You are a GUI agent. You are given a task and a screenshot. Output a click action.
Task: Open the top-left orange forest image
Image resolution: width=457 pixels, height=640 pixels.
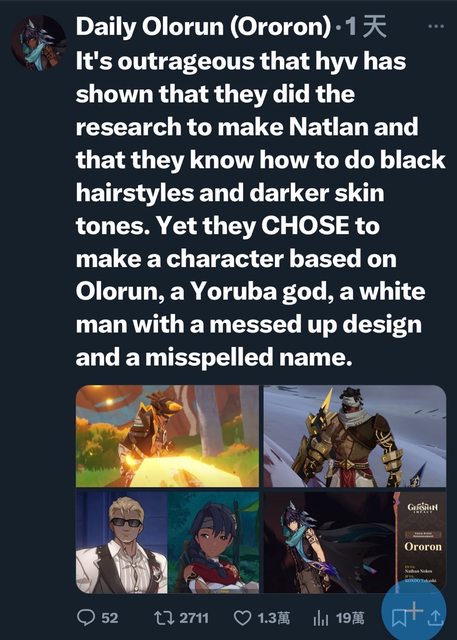pos(167,436)
